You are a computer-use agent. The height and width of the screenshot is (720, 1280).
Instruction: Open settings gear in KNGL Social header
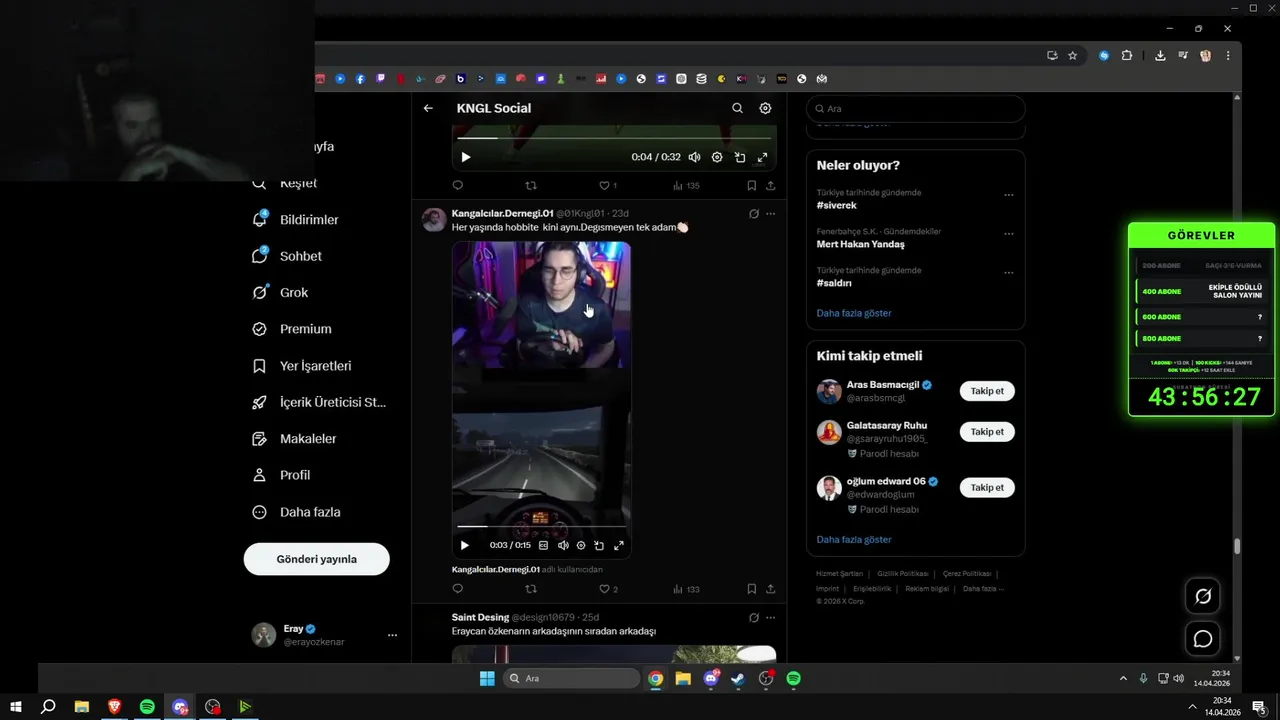765,108
